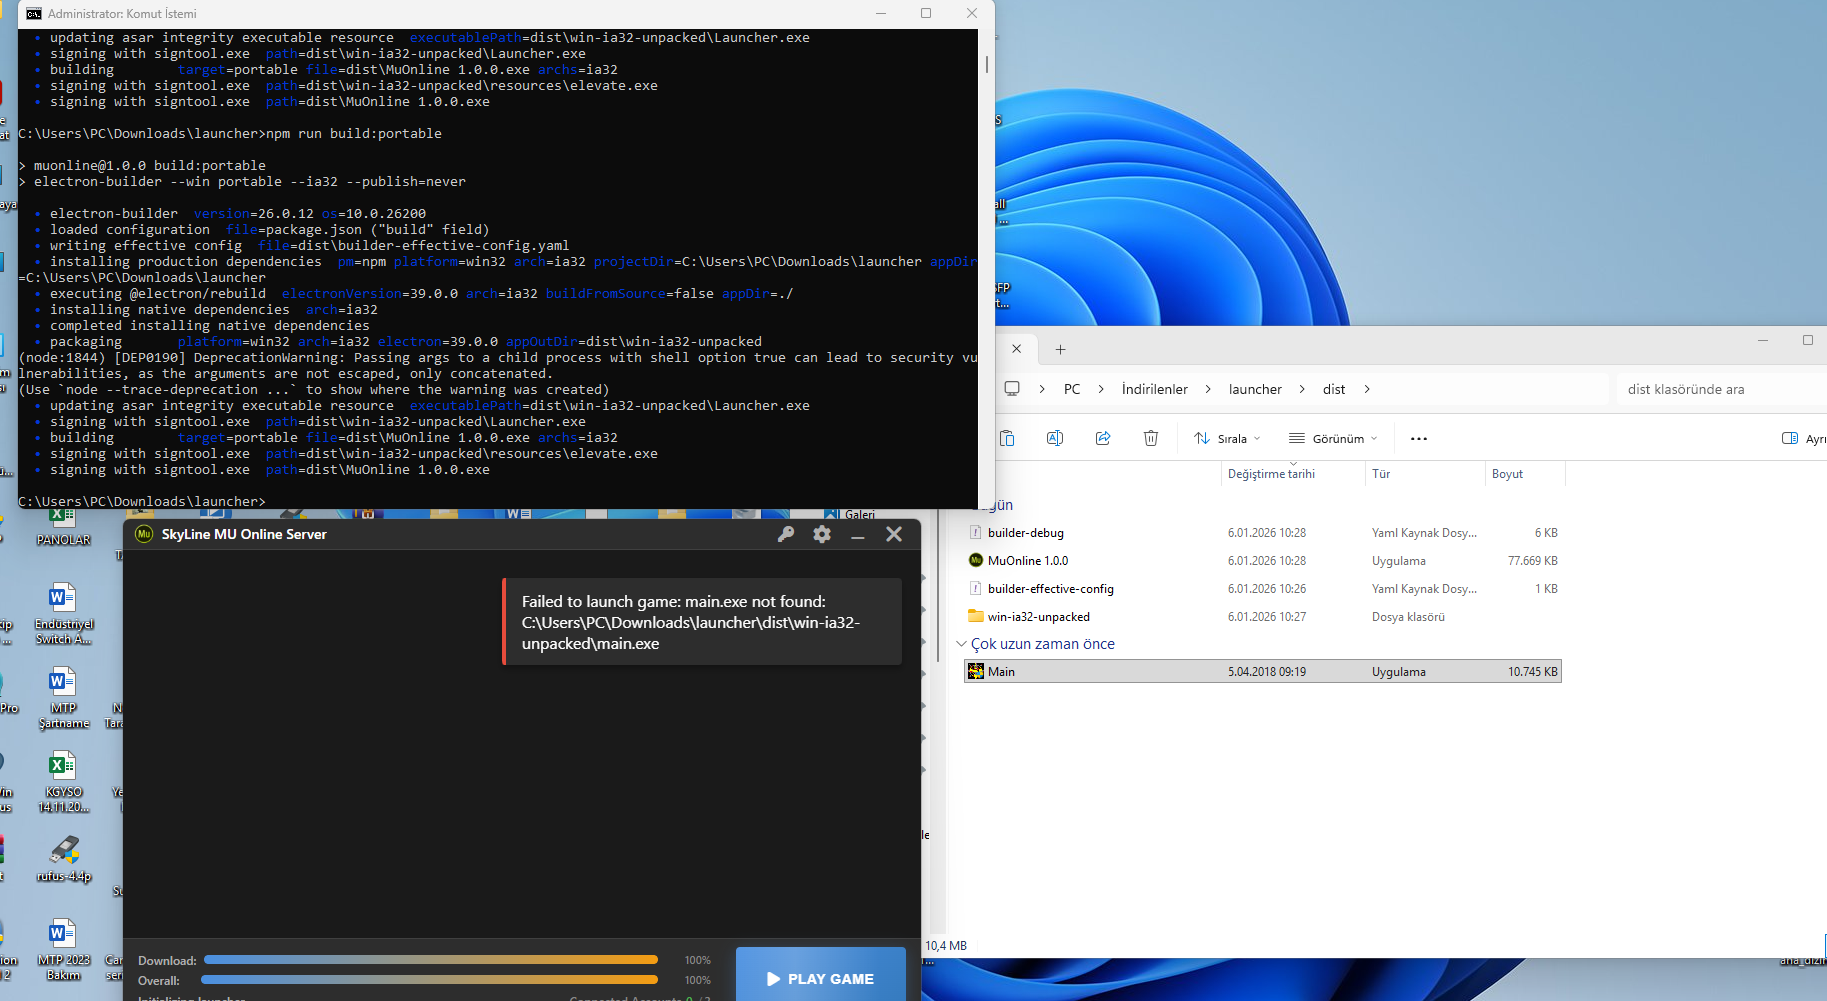Click the Share icon in Explorer toolbar
The height and width of the screenshot is (1001, 1827).
[x=1103, y=438]
